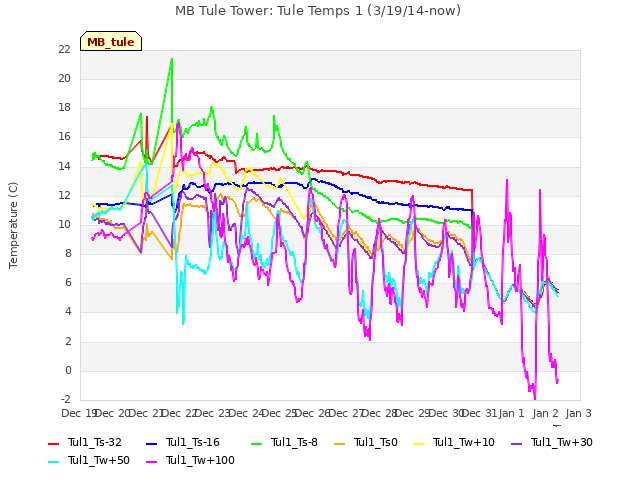Select the Tul1_Ts-32 legend label

point(95,442)
